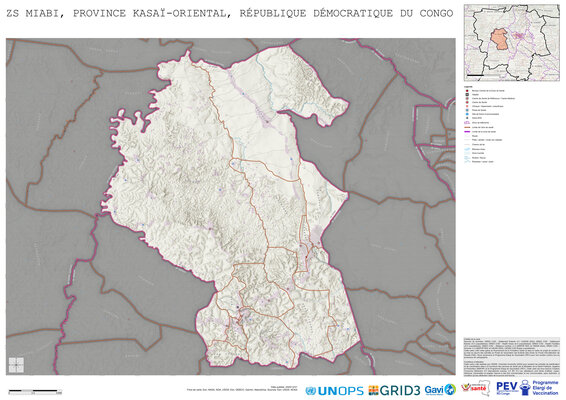The height and width of the screenshot is (400, 566).
Task: Click the map title ZS MIABI
Action: click(x=35, y=13)
